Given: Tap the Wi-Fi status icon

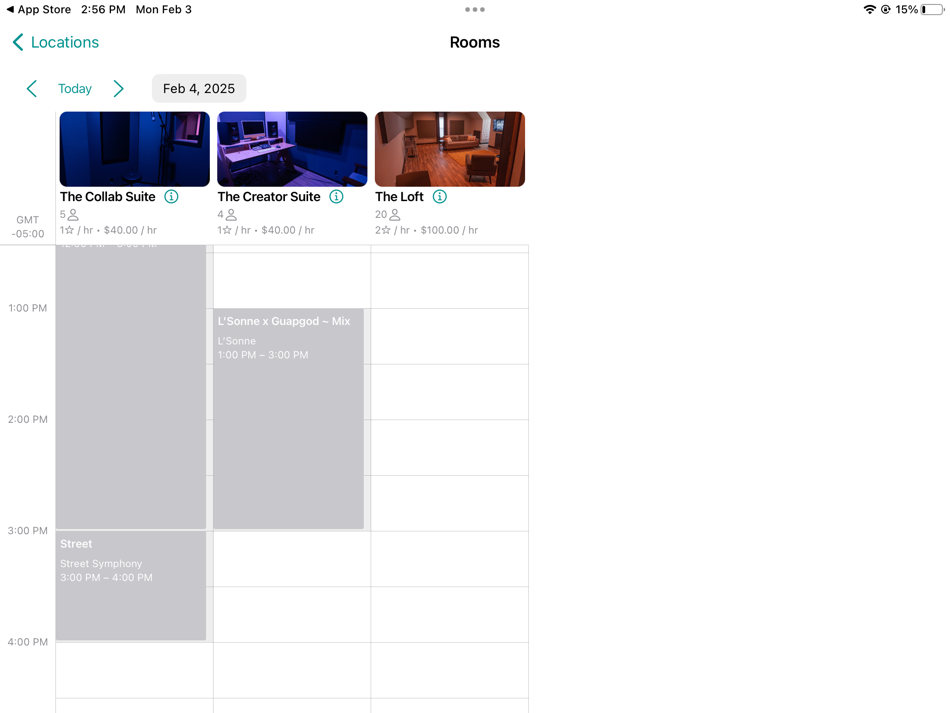Looking at the screenshot, I should point(869,10).
